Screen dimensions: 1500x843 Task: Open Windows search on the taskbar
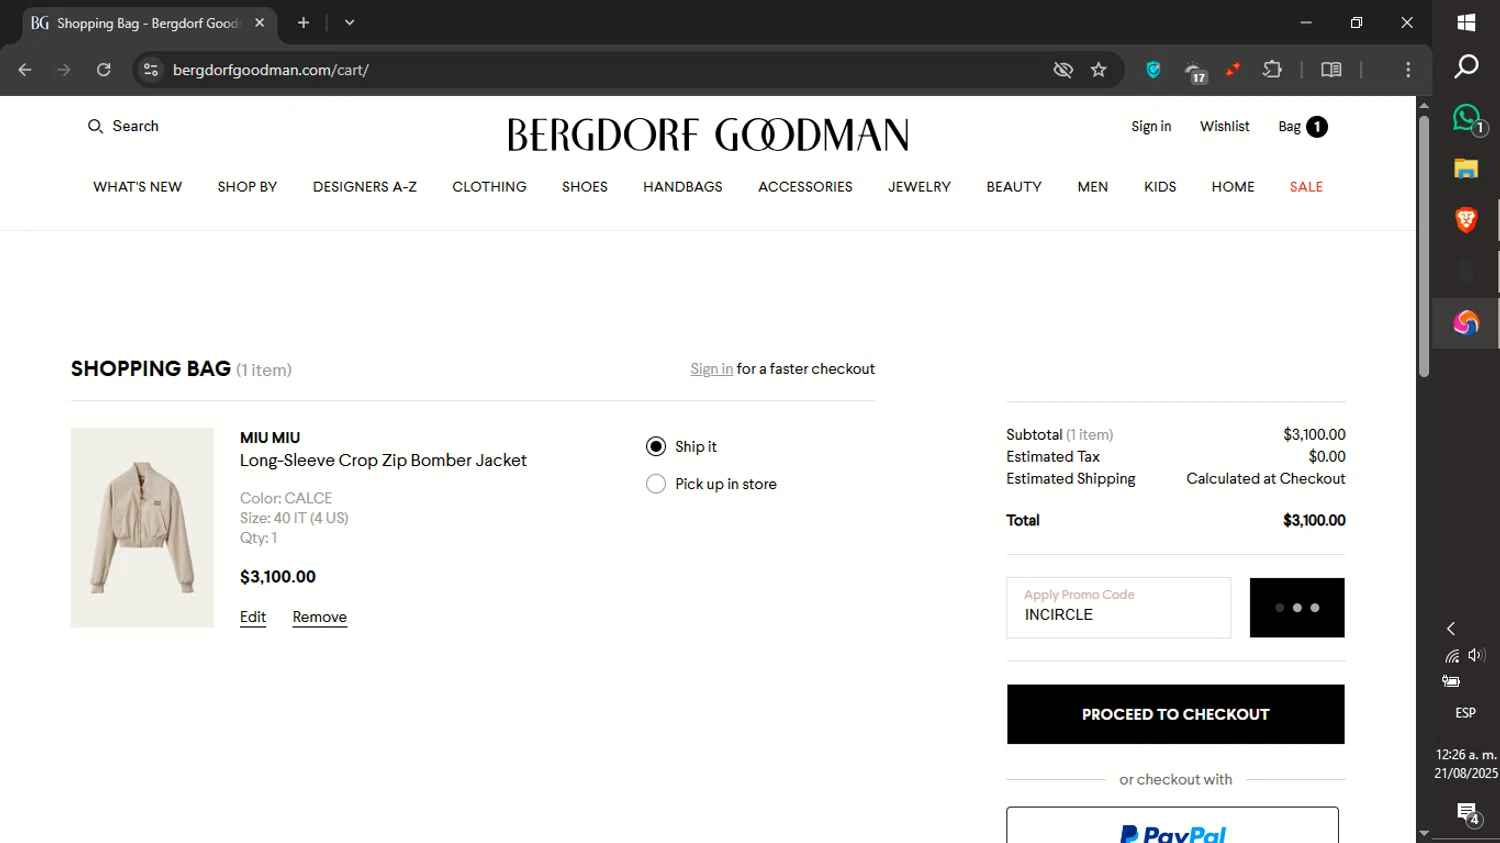pyautogui.click(x=1466, y=66)
